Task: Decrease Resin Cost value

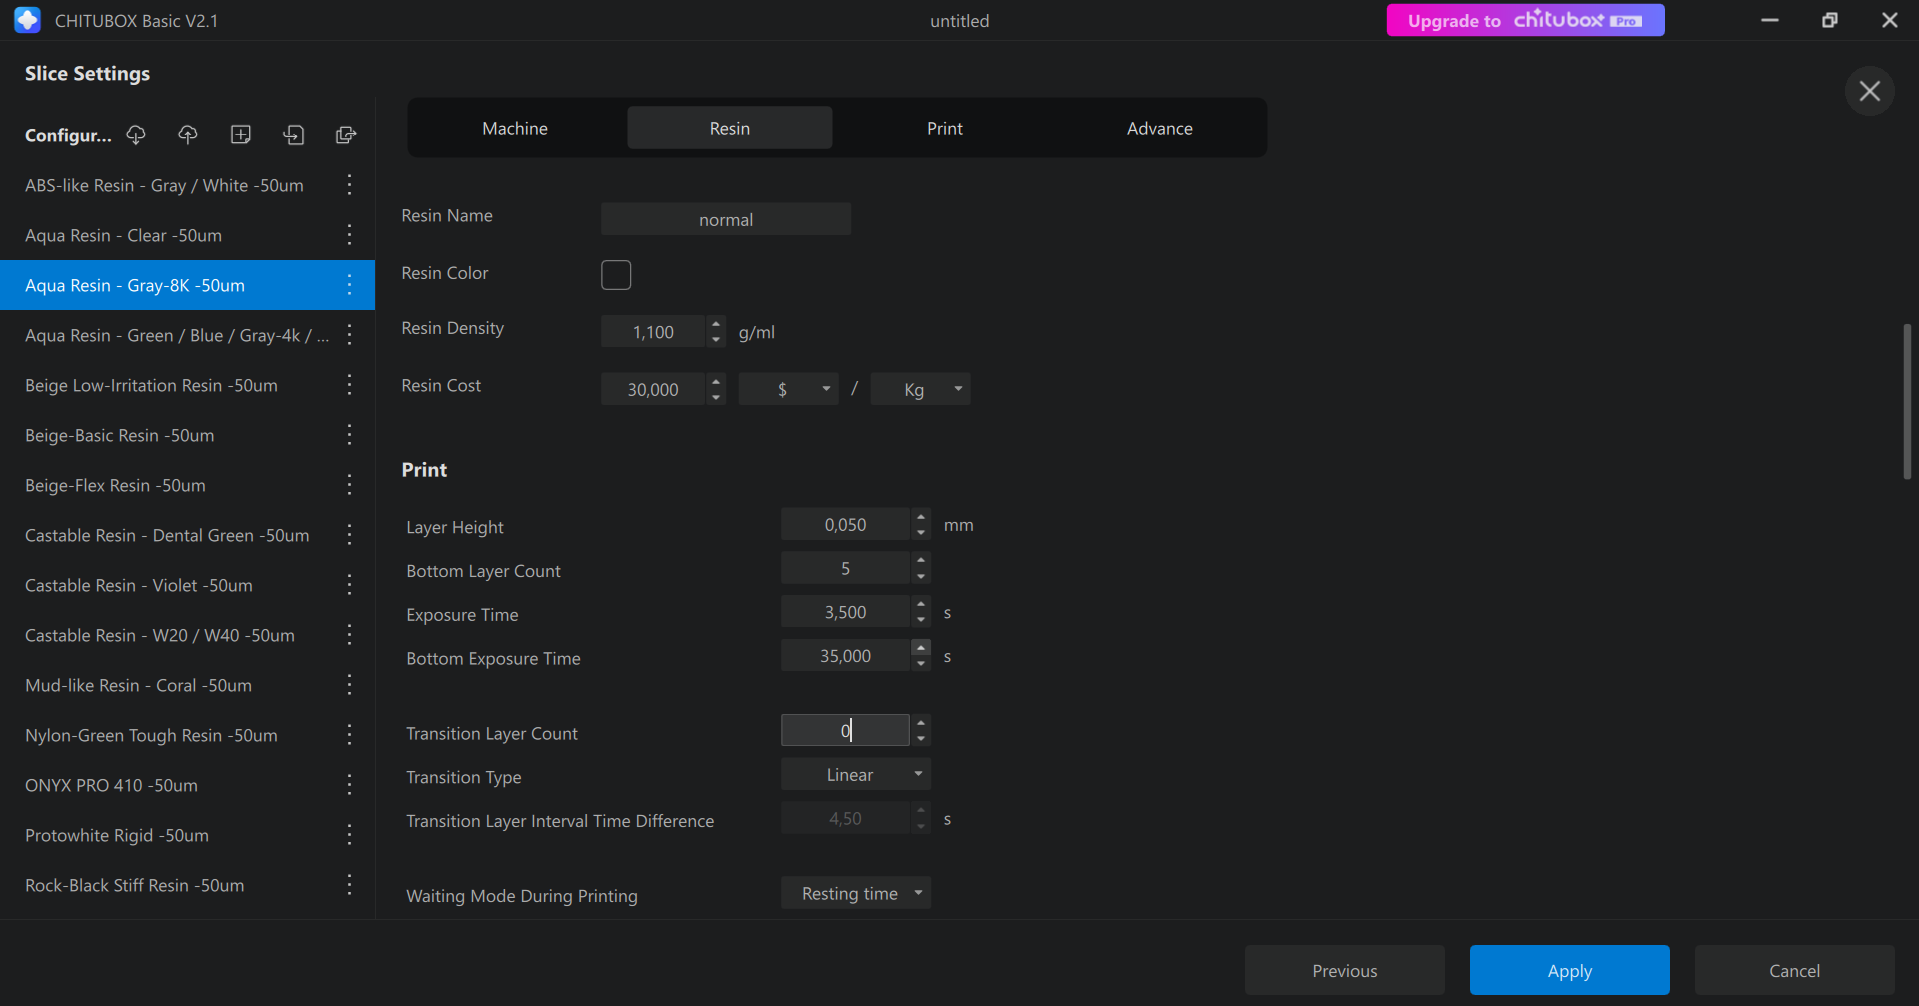Action: pos(716,397)
